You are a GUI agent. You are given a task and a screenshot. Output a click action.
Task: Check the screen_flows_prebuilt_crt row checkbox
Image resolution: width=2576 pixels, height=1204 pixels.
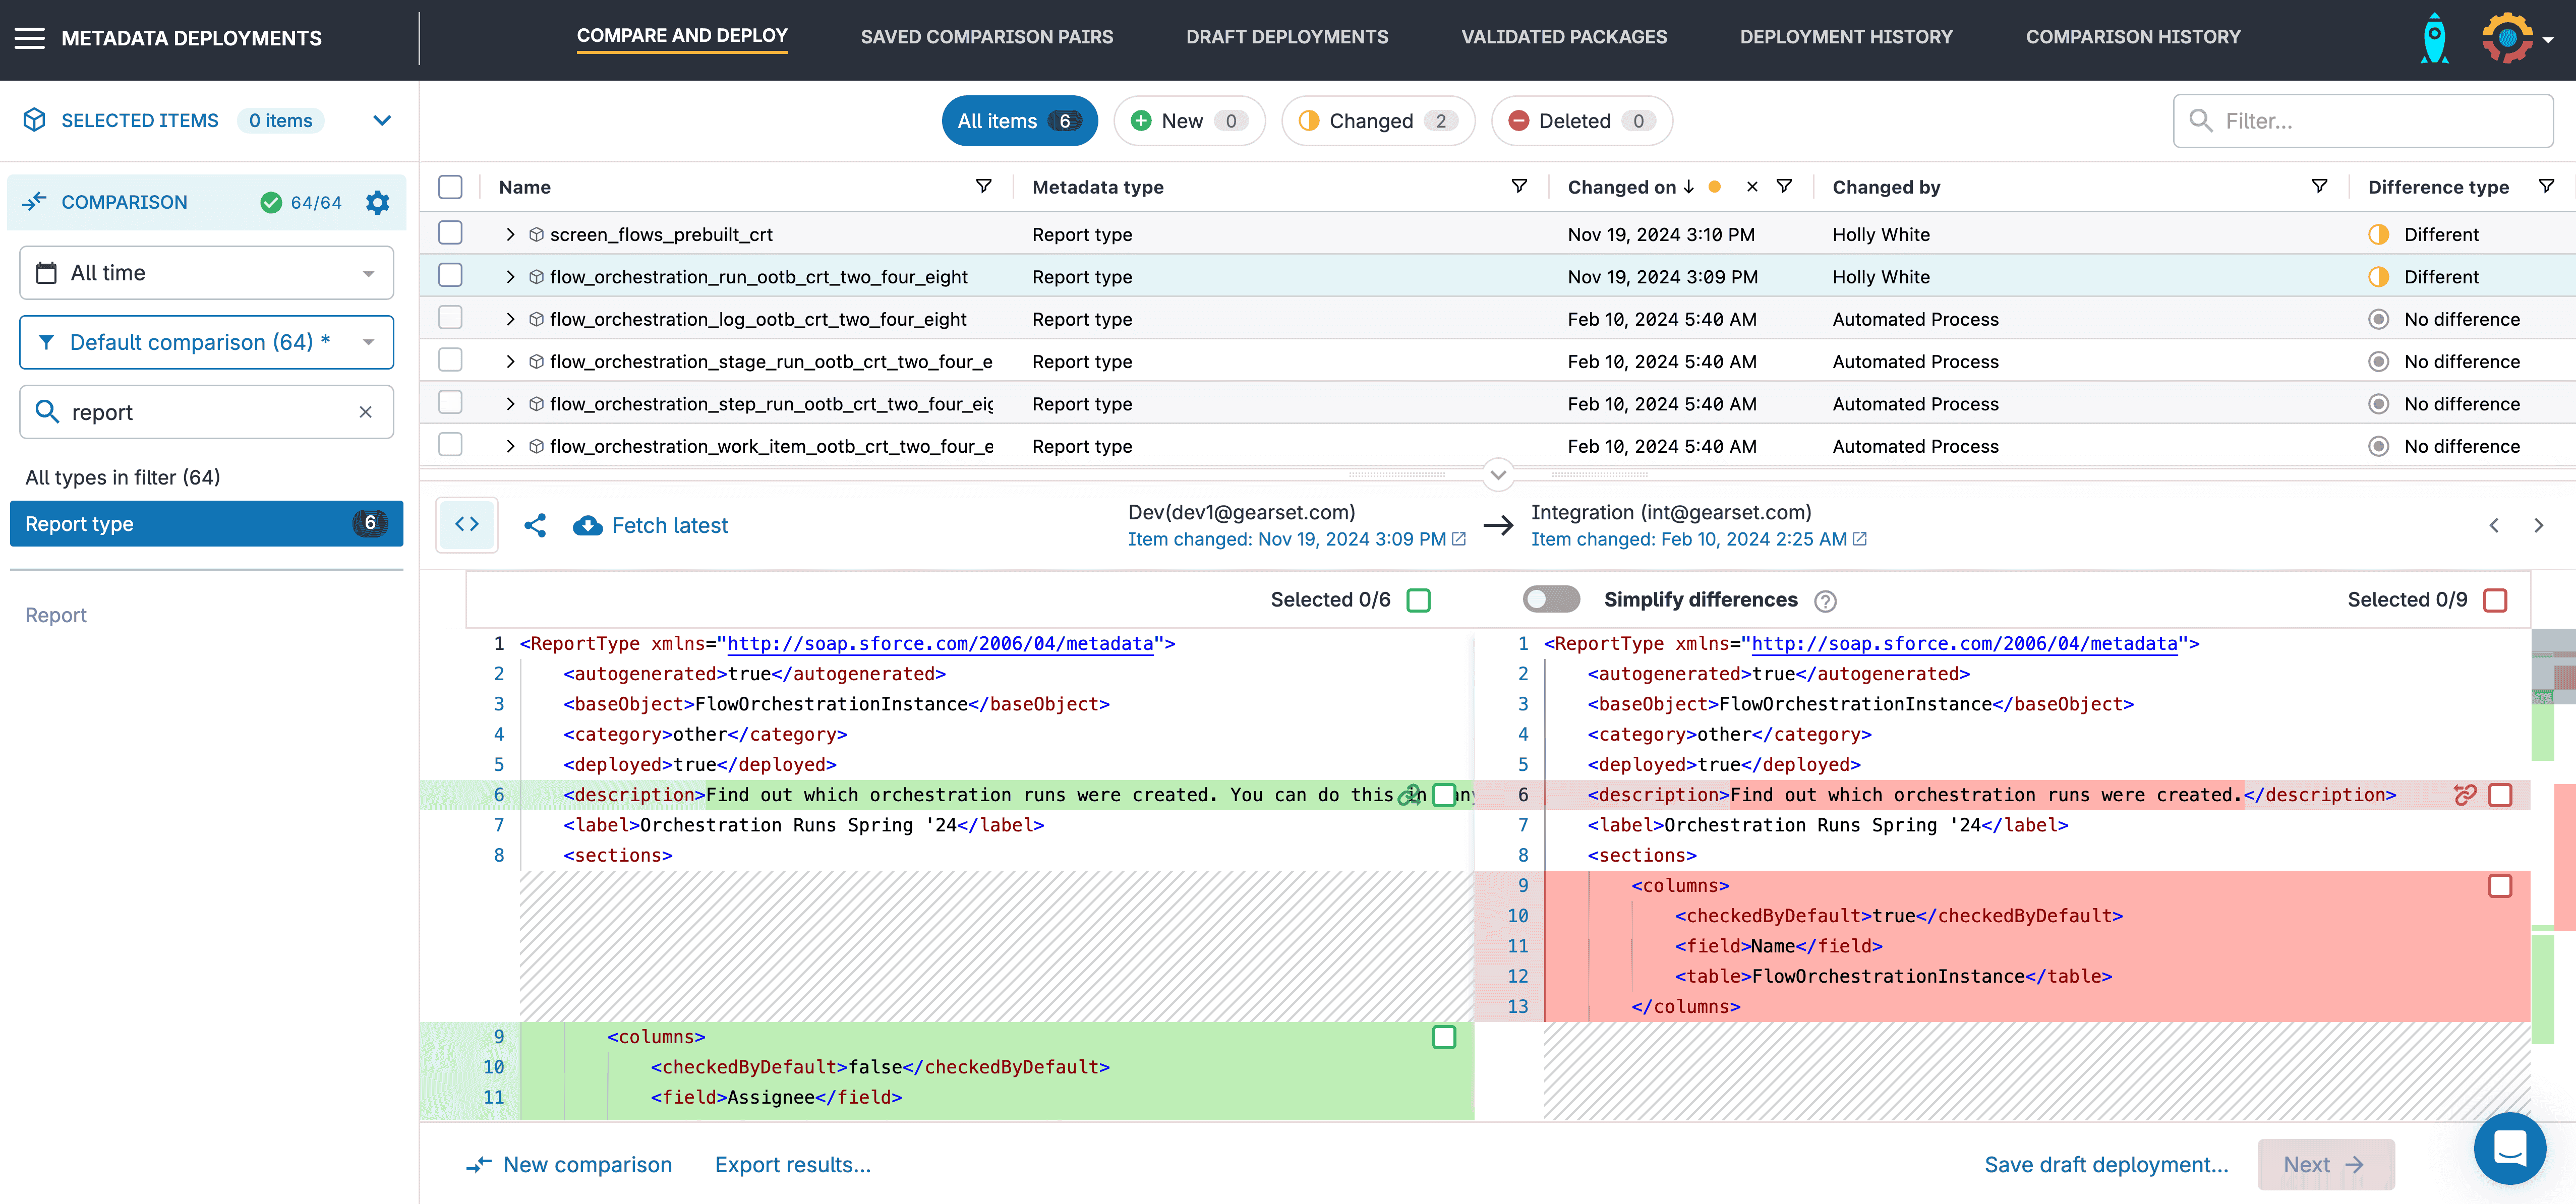[451, 233]
